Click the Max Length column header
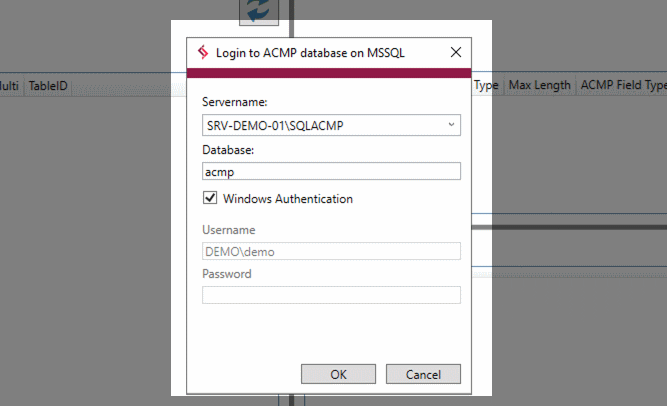This screenshot has width=667, height=406. [539, 85]
